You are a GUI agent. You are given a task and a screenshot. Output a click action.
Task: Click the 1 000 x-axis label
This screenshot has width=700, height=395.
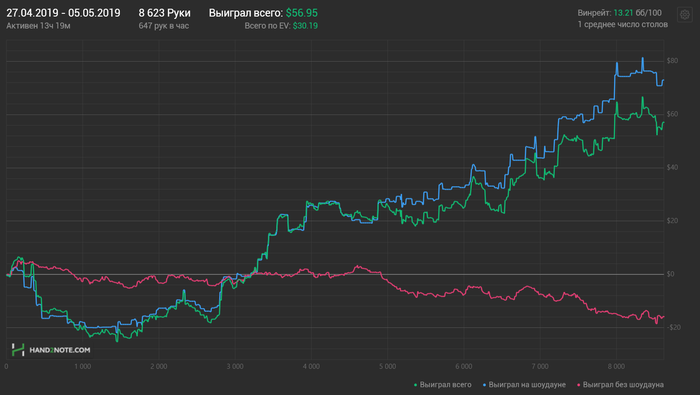[83, 366]
